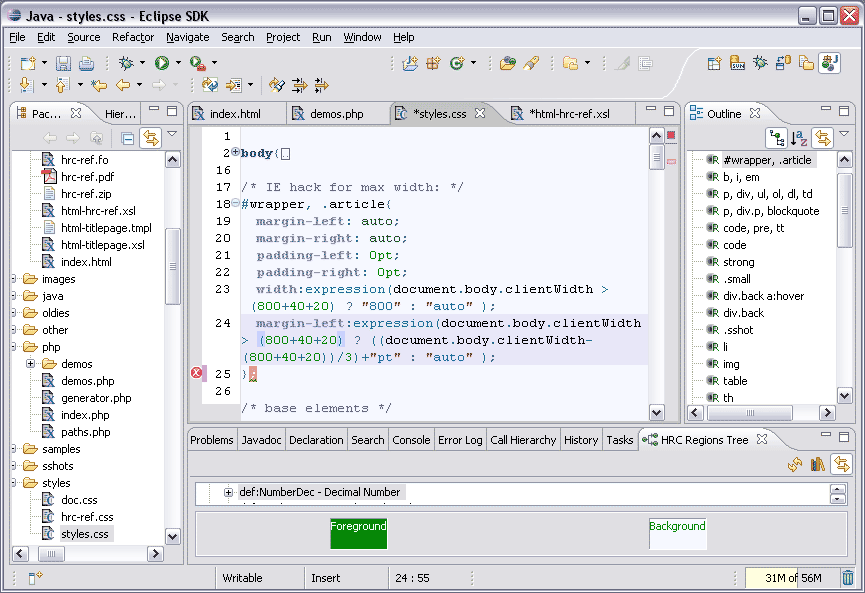Click the Back navigation arrow in toolbar
Image resolution: width=865 pixels, height=593 pixels.
[123, 85]
